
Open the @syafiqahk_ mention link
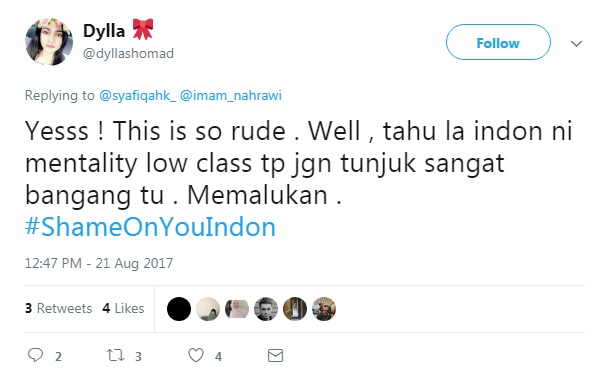pyautogui.click(x=137, y=95)
